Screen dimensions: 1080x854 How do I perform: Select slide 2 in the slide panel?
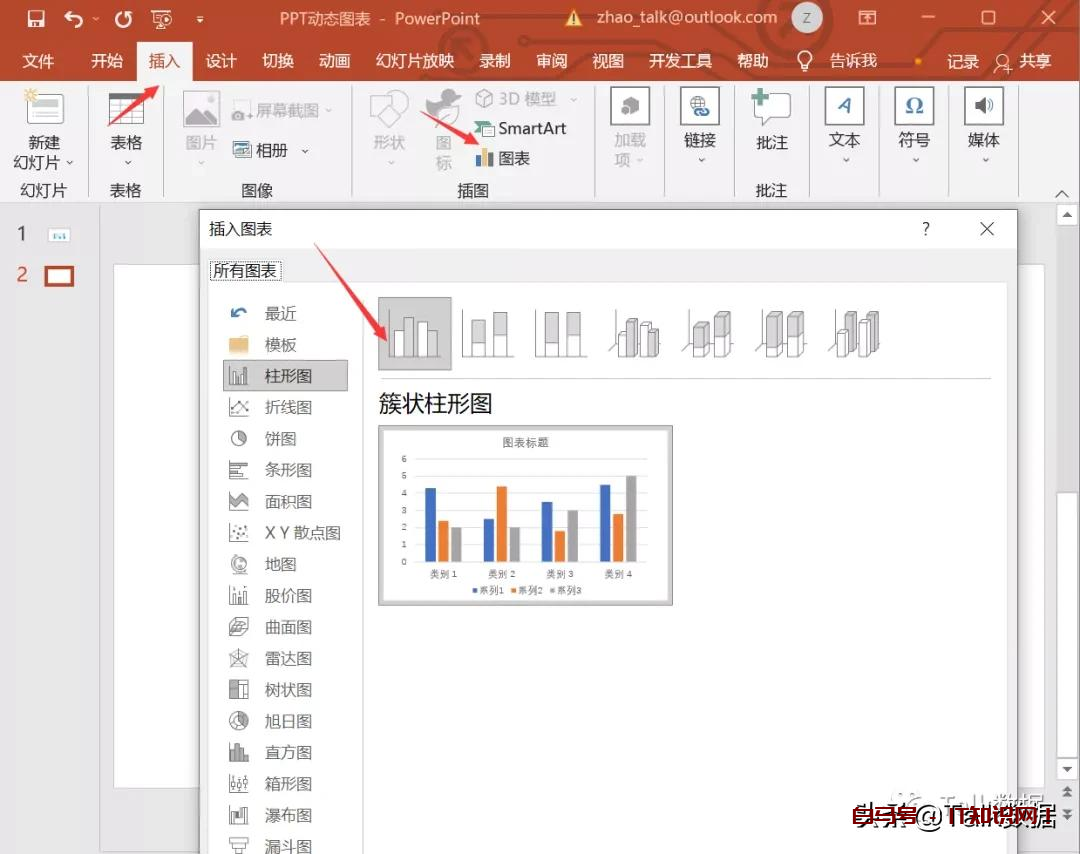(58, 276)
